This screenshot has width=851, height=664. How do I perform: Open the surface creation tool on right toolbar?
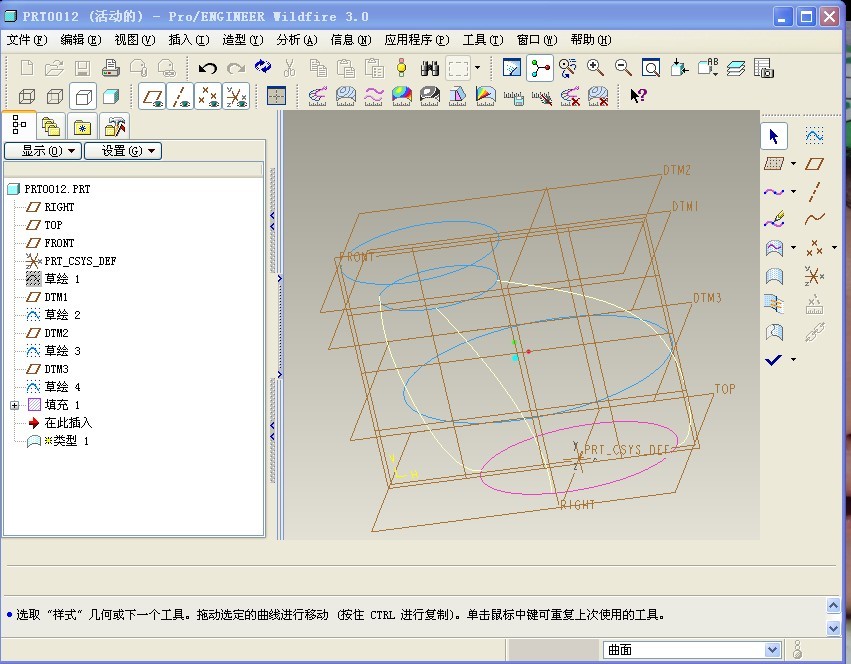click(774, 248)
